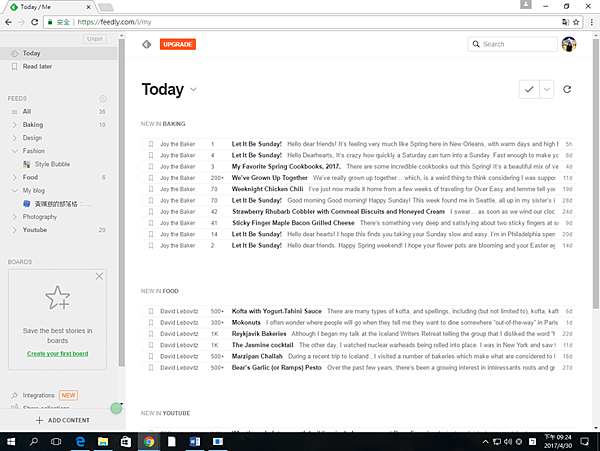Open Integrations in the sidebar
600x451 pixels.
click(38, 395)
